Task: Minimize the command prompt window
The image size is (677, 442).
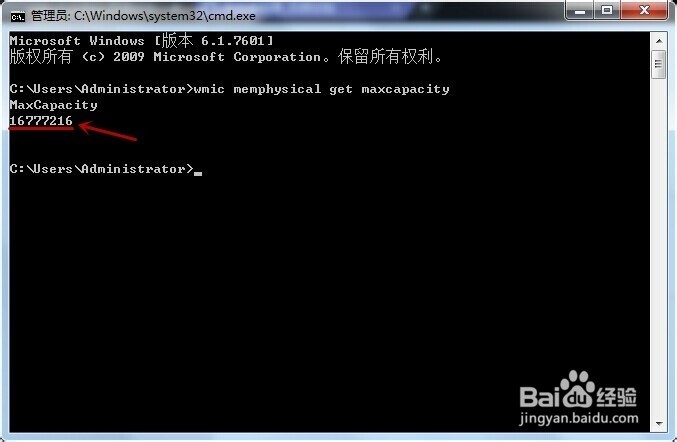Action: (x=579, y=10)
